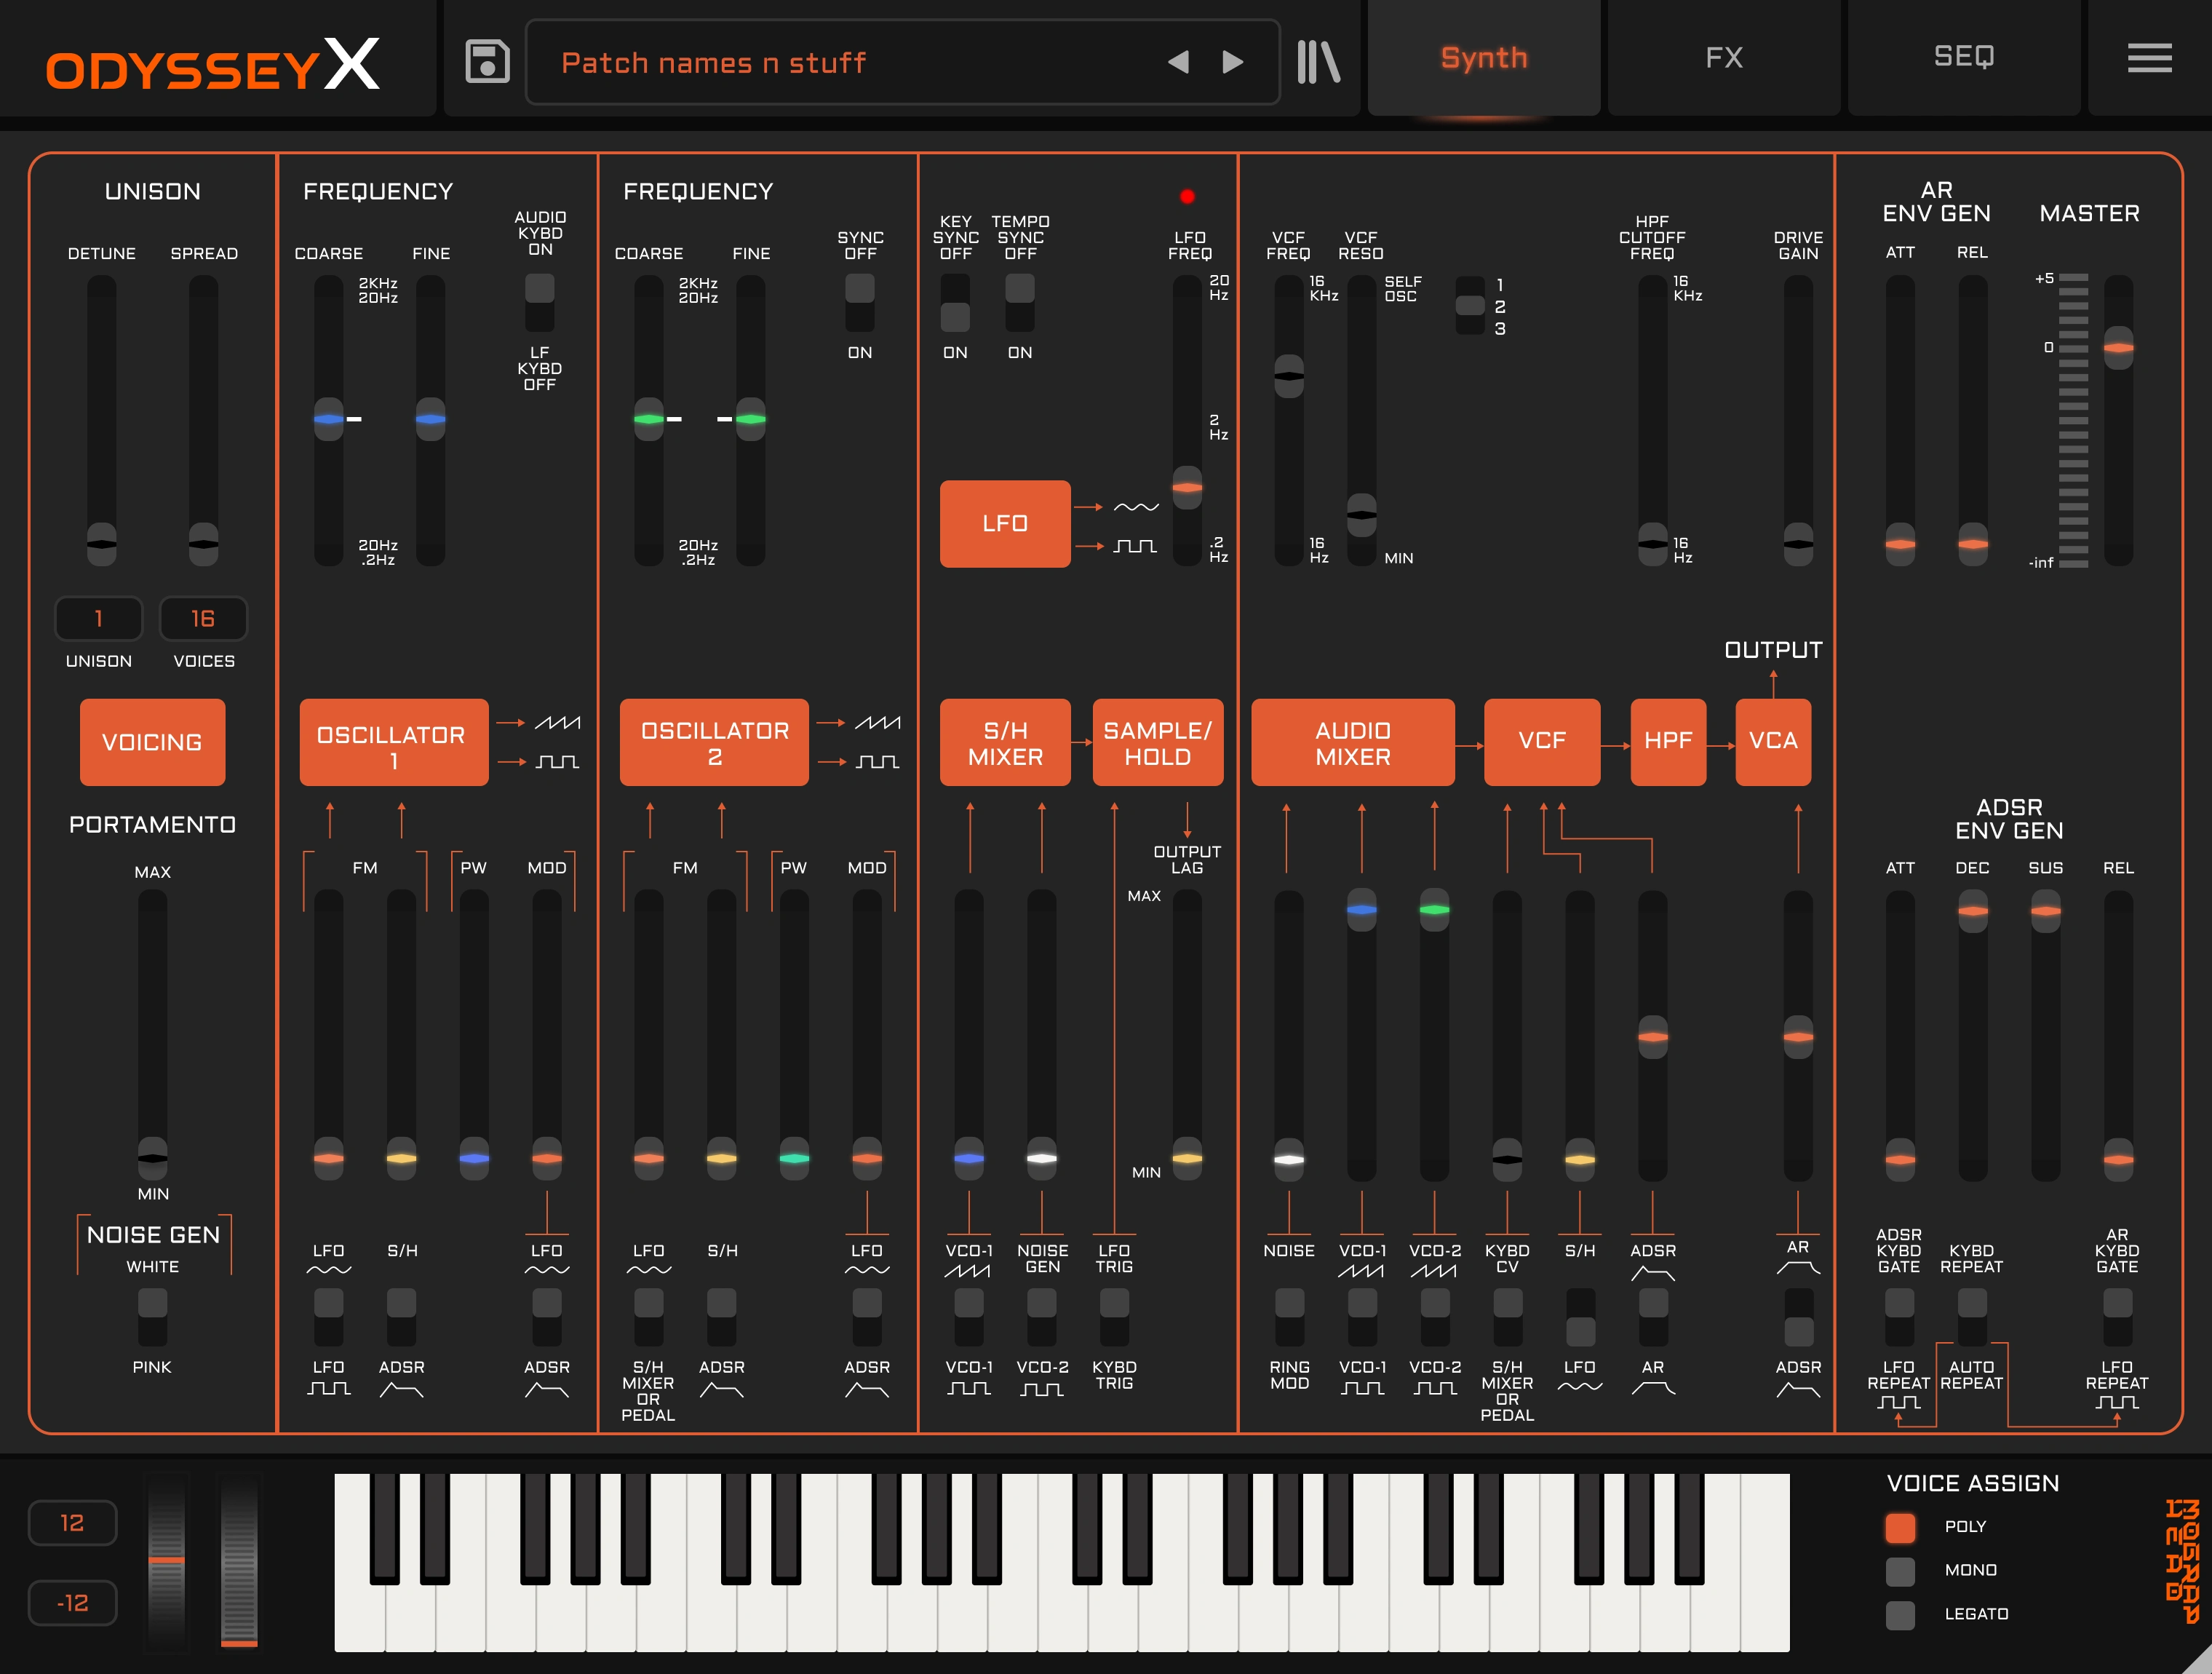Click the patch name display field
2212x1674 pixels.
click(902, 62)
